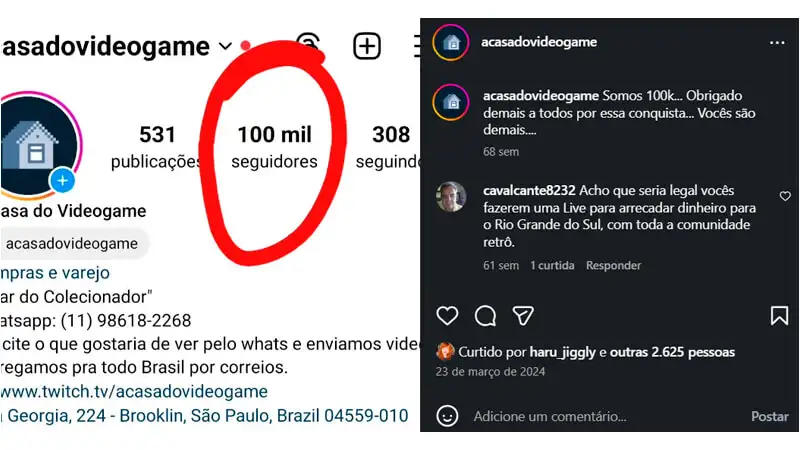800x450 pixels.
Task: Open comments with speech bubble icon
Action: click(485, 316)
